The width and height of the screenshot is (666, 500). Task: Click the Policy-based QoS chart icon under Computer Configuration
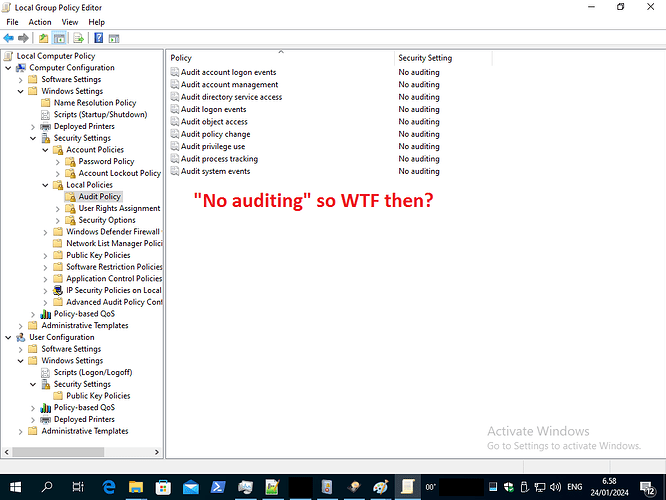point(45,314)
